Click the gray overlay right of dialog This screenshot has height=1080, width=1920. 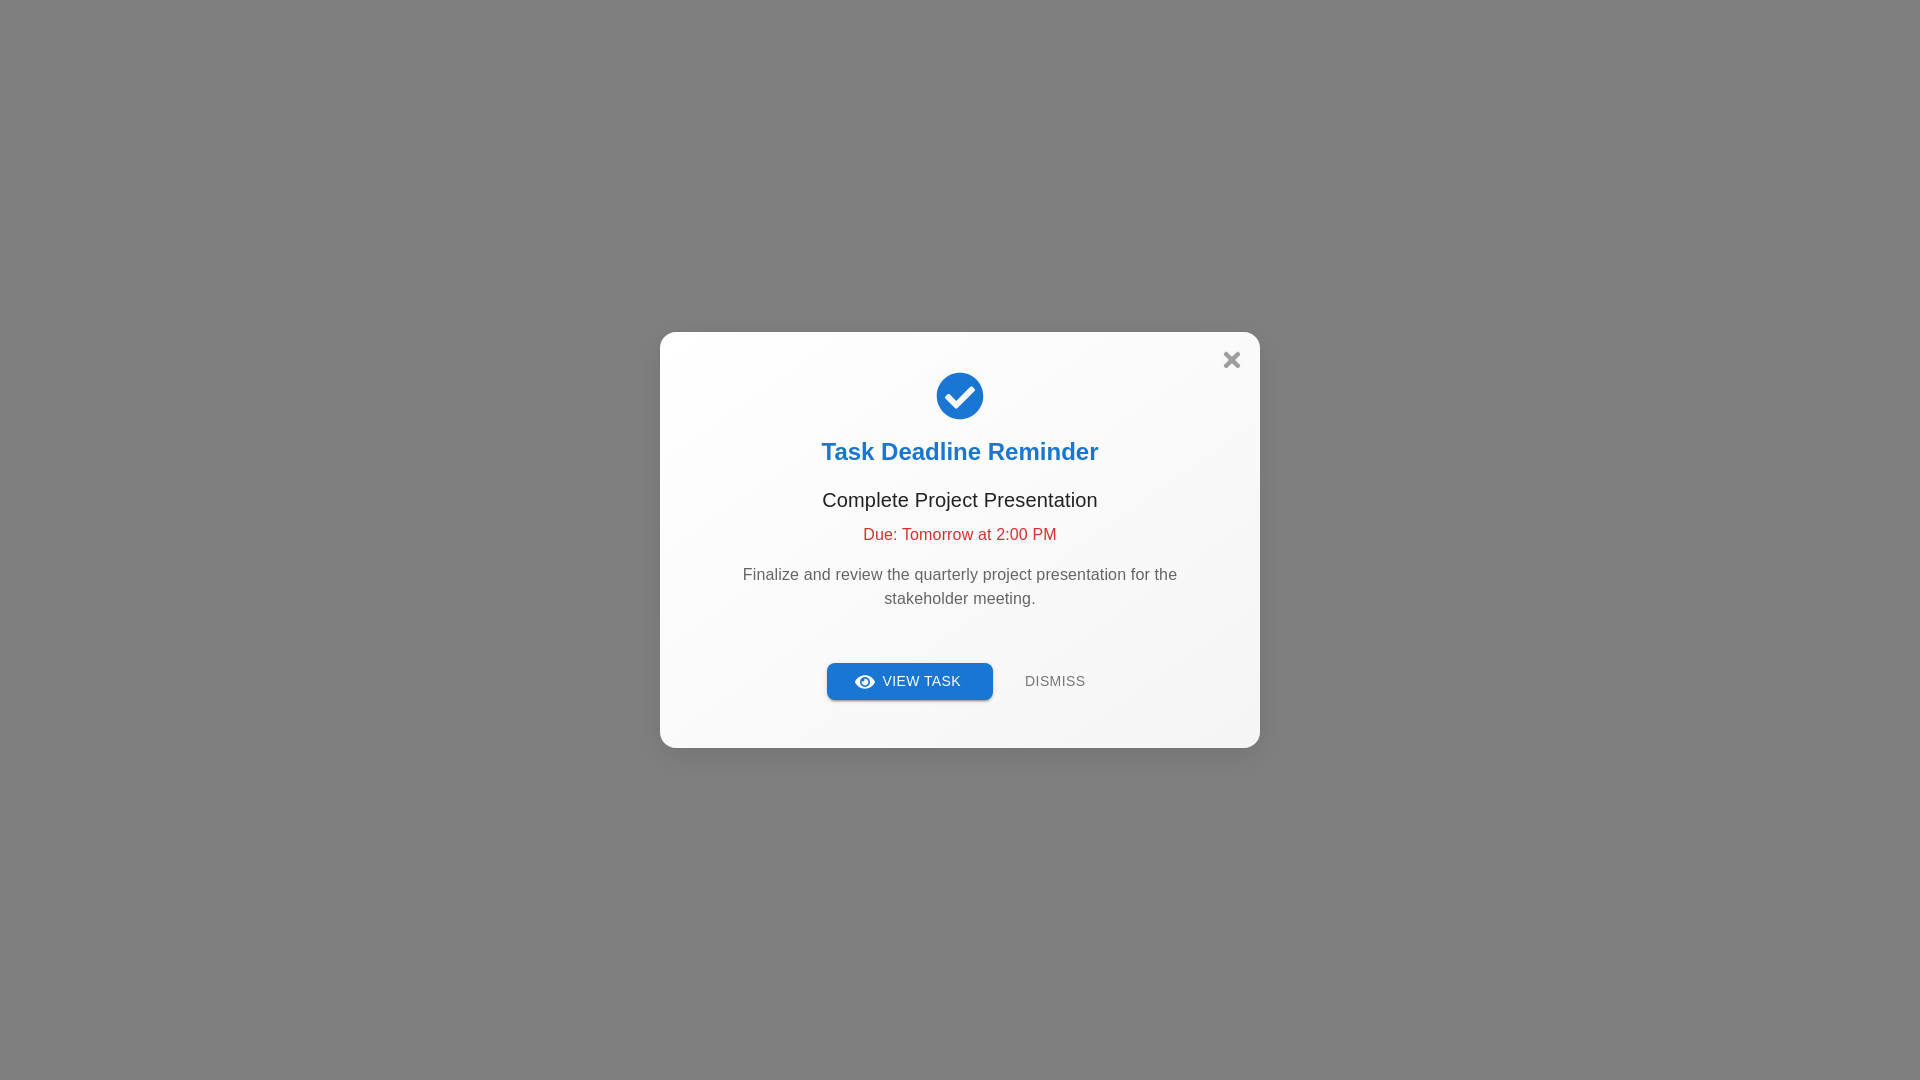tap(1590, 540)
